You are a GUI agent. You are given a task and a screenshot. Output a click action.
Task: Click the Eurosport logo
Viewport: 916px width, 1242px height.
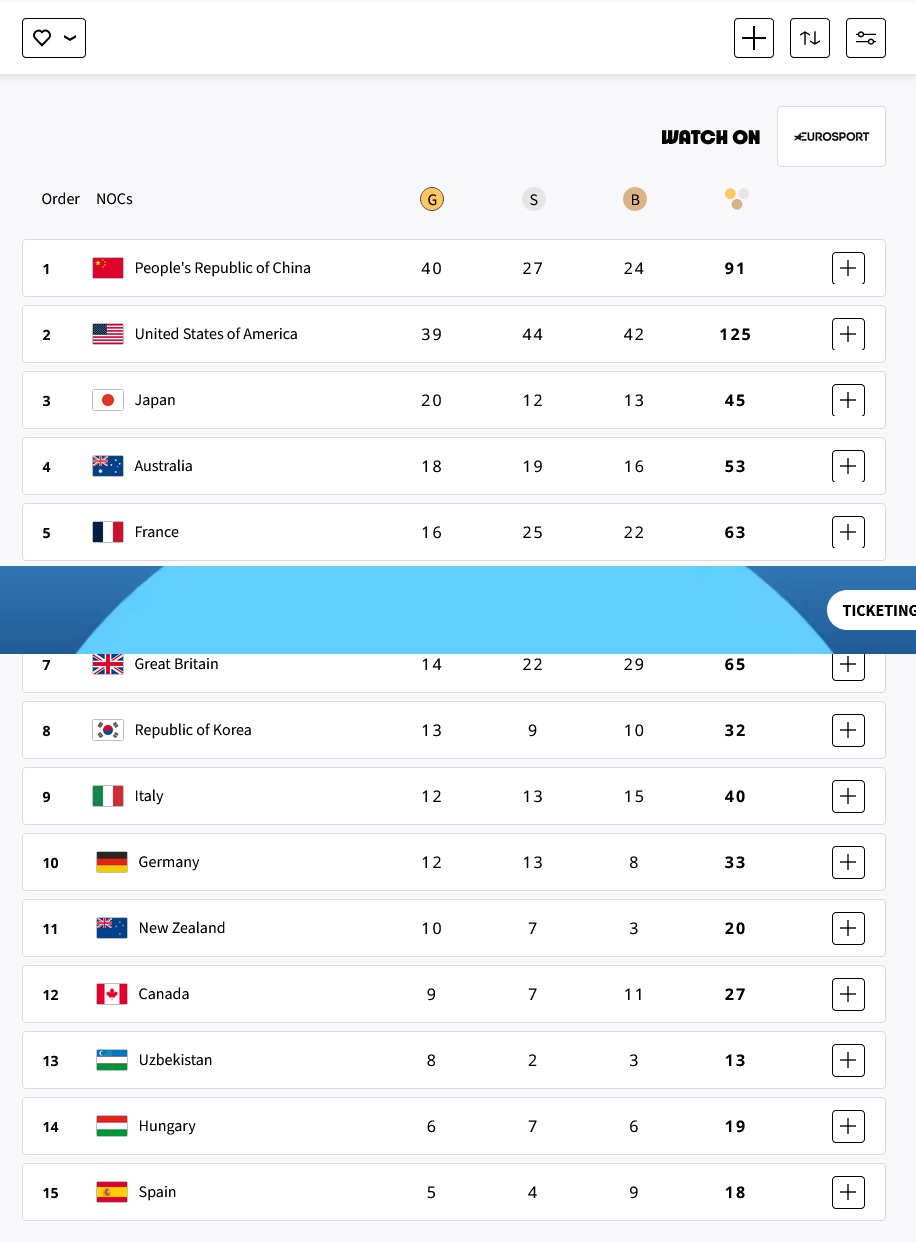(831, 136)
